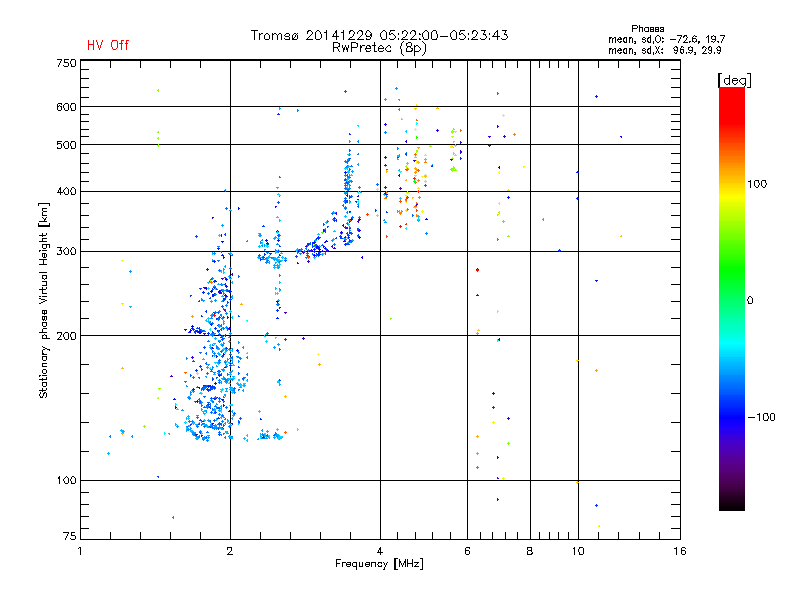Click the 'Phases' heading text
The image size is (800, 600).
[x=647, y=29]
